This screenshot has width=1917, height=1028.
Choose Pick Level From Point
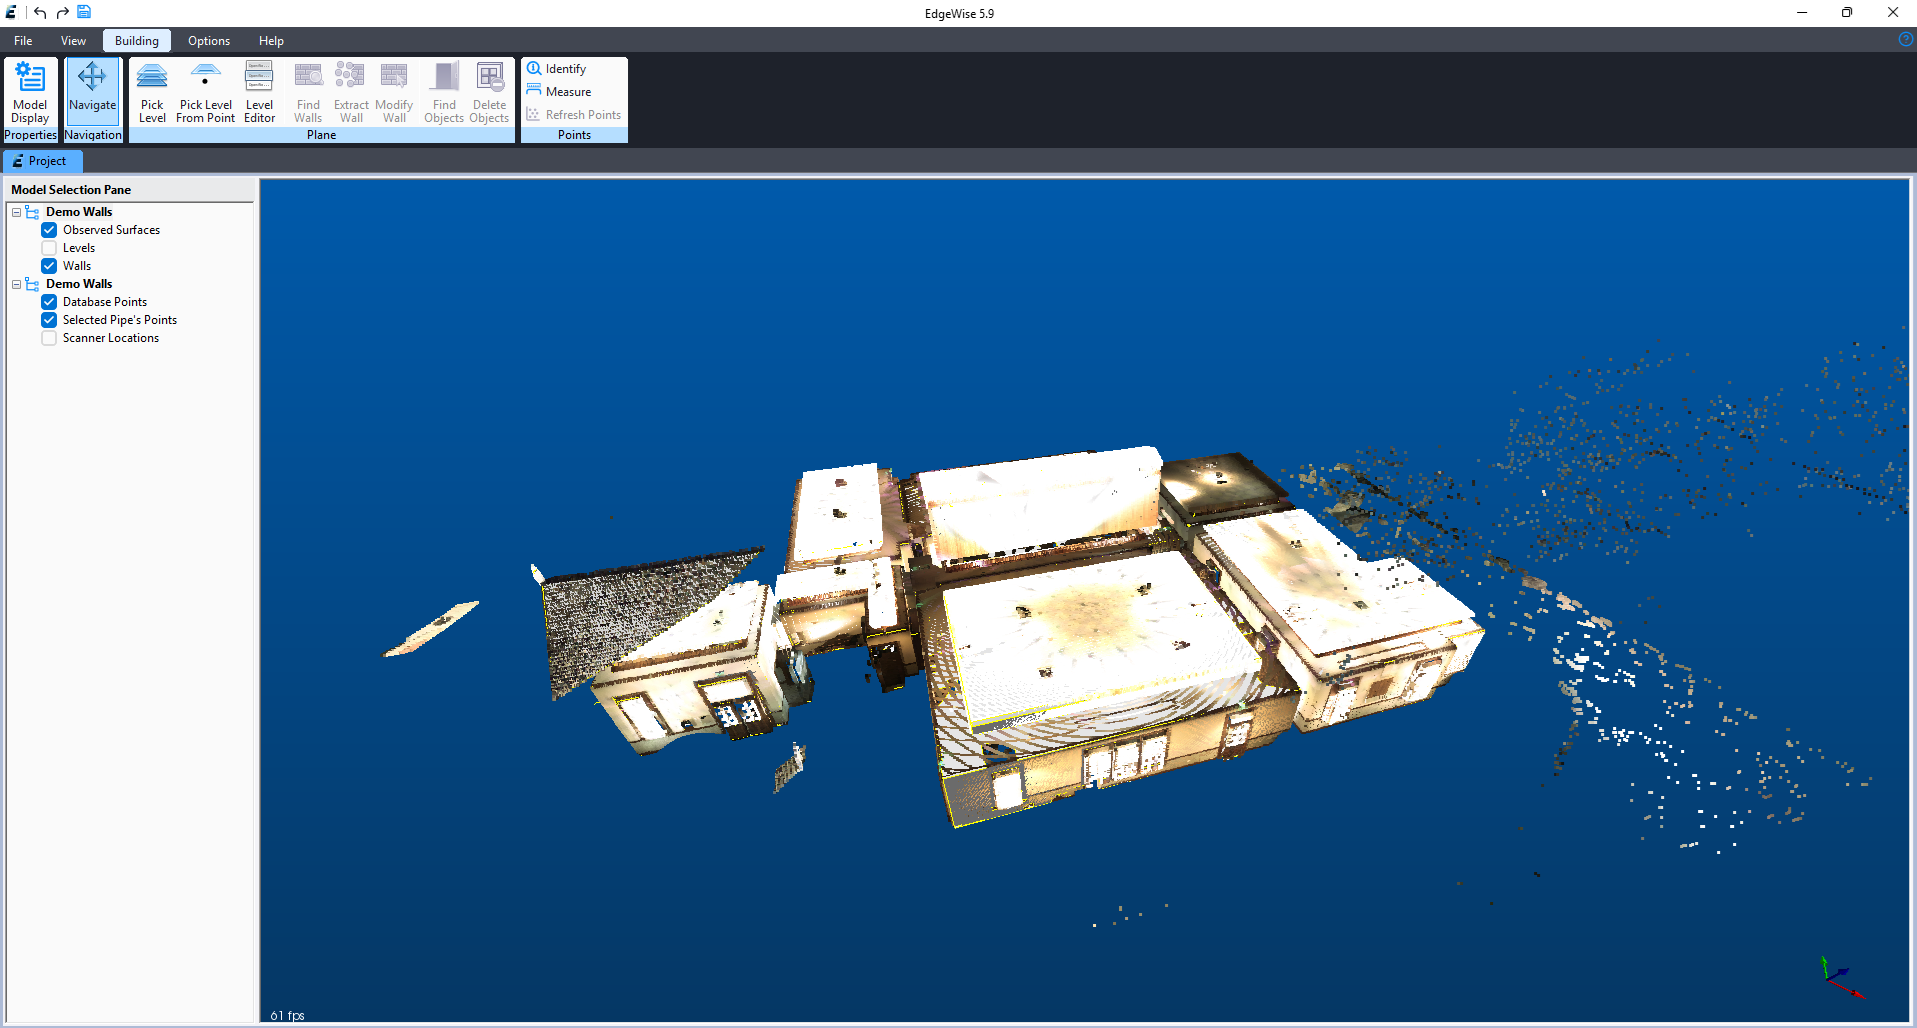point(205,92)
